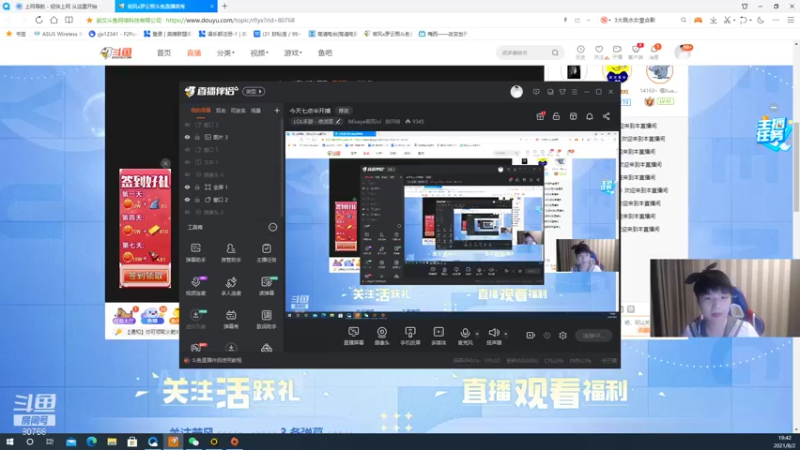Click 签到领取 on the check-in popup
Viewport: 800px width, 450px height.
click(145, 276)
